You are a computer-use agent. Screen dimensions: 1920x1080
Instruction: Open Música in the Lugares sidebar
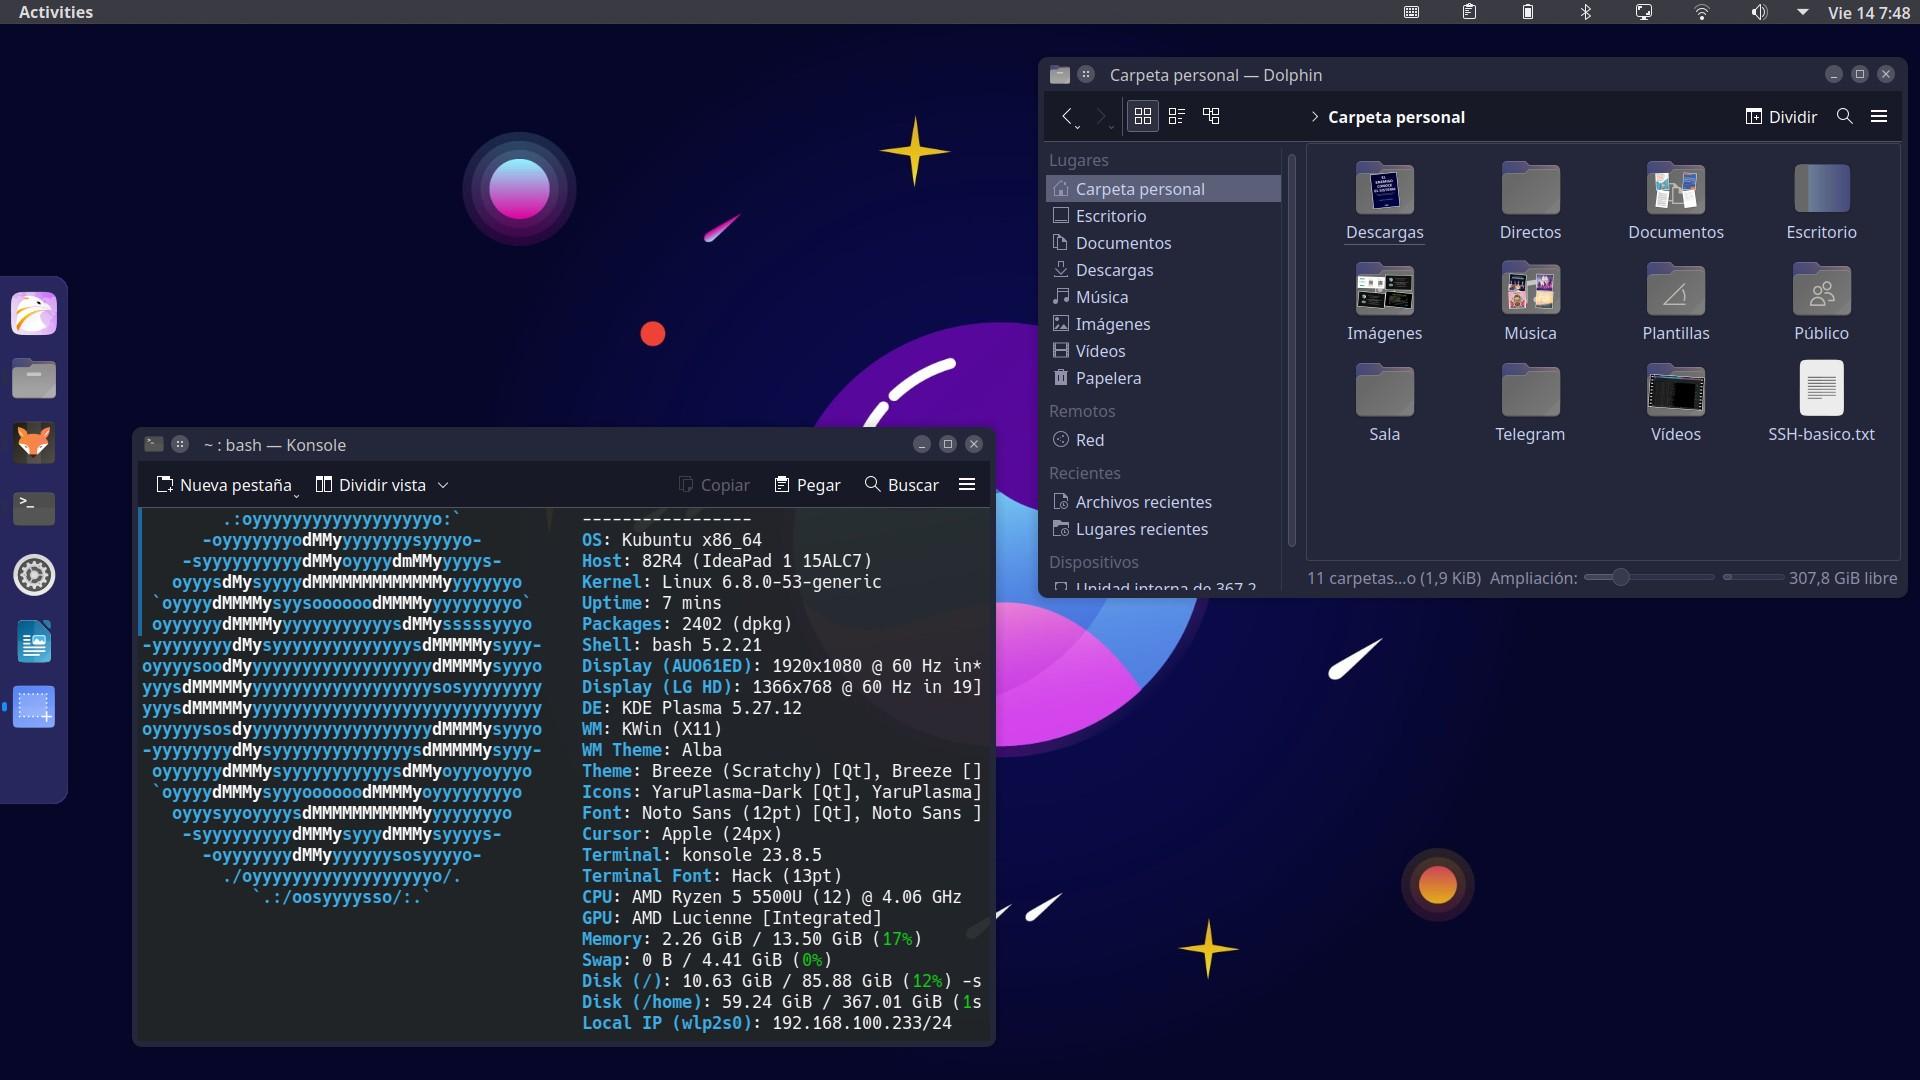[x=1163, y=297]
